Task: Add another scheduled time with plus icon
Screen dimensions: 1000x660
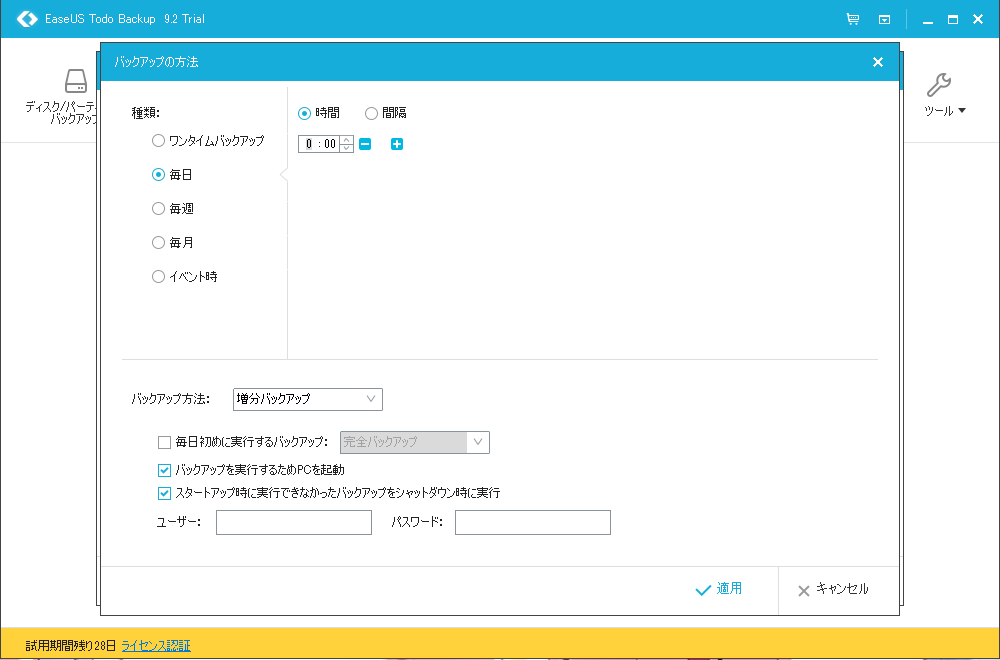Action: click(x=397, y=144)
